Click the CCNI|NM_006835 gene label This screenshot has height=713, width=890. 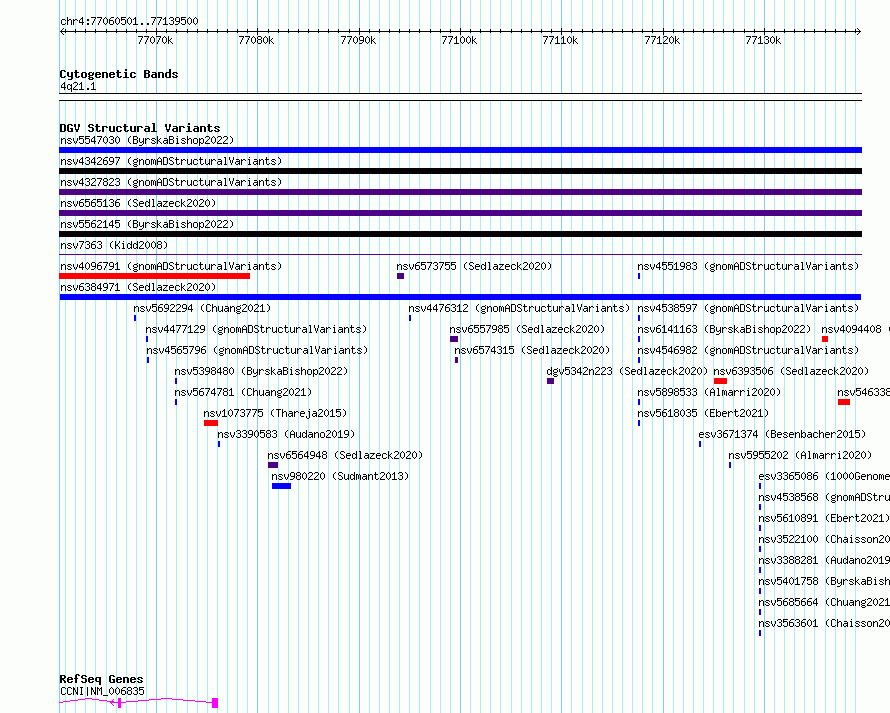coord(102,691)
